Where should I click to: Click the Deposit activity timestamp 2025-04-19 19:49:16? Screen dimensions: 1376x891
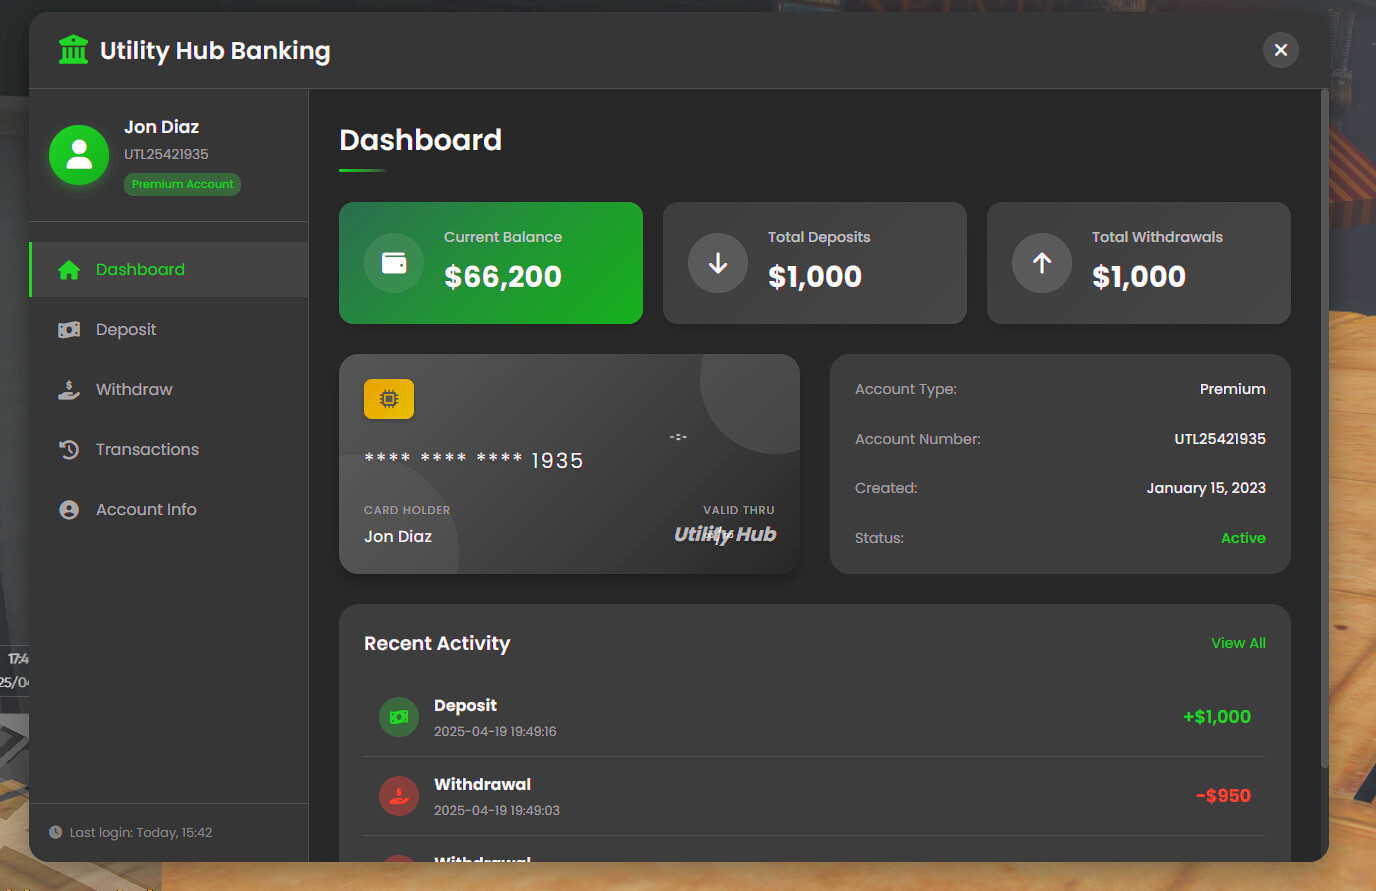pyautogui.click(x=495, y=732)
